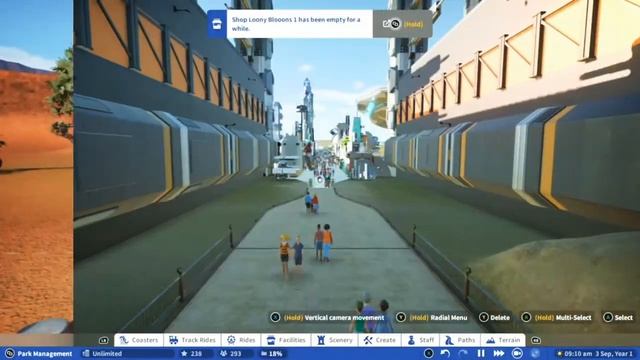This screenshot has width=640, height=360.
Task: Open the Terrain tab
Action: point(503,340)
